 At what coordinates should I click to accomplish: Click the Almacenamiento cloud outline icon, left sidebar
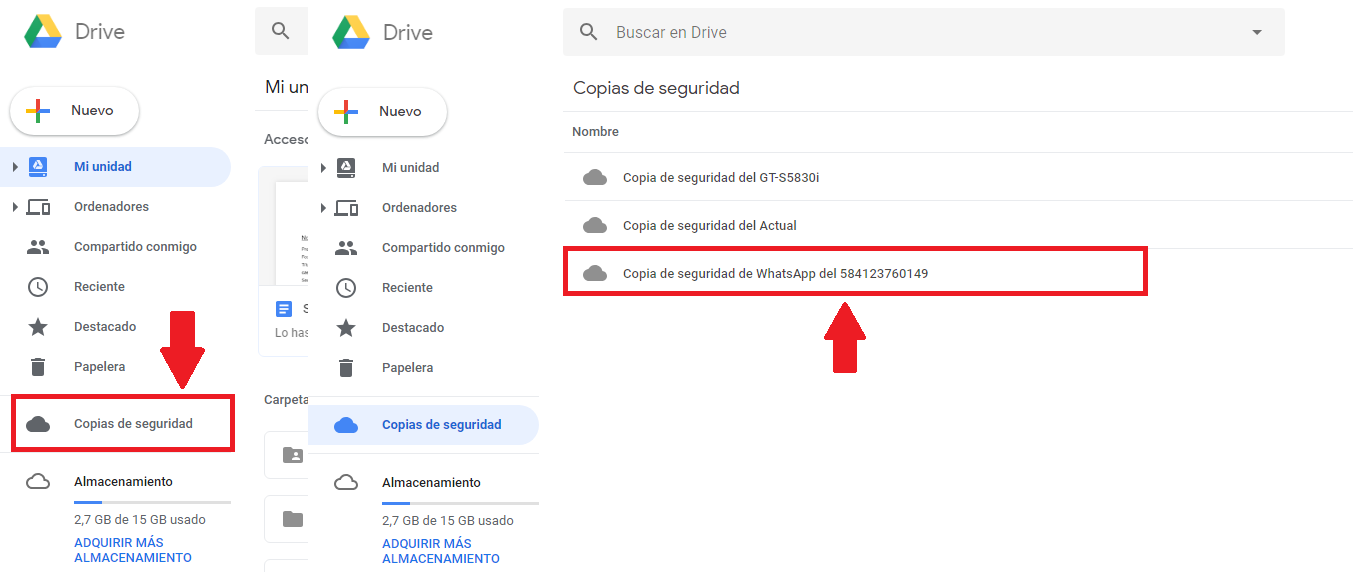(38, 482)
